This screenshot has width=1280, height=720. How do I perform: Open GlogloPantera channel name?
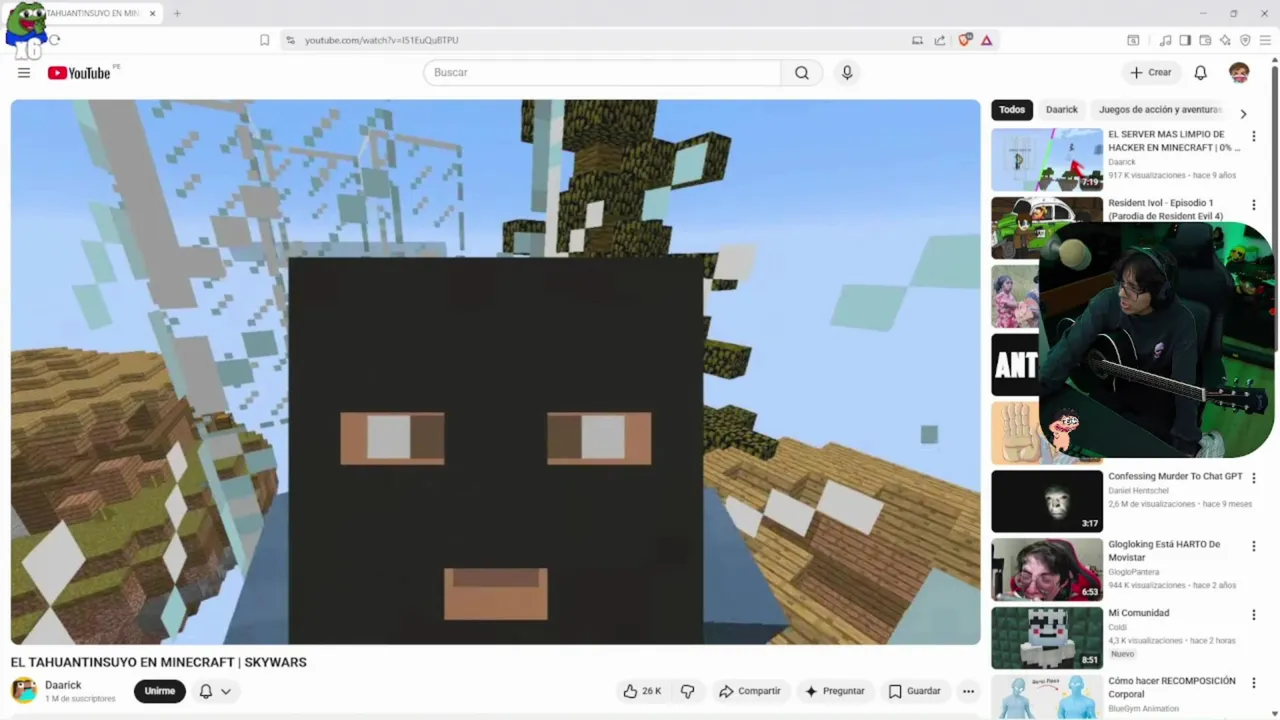pos(1136,572)
